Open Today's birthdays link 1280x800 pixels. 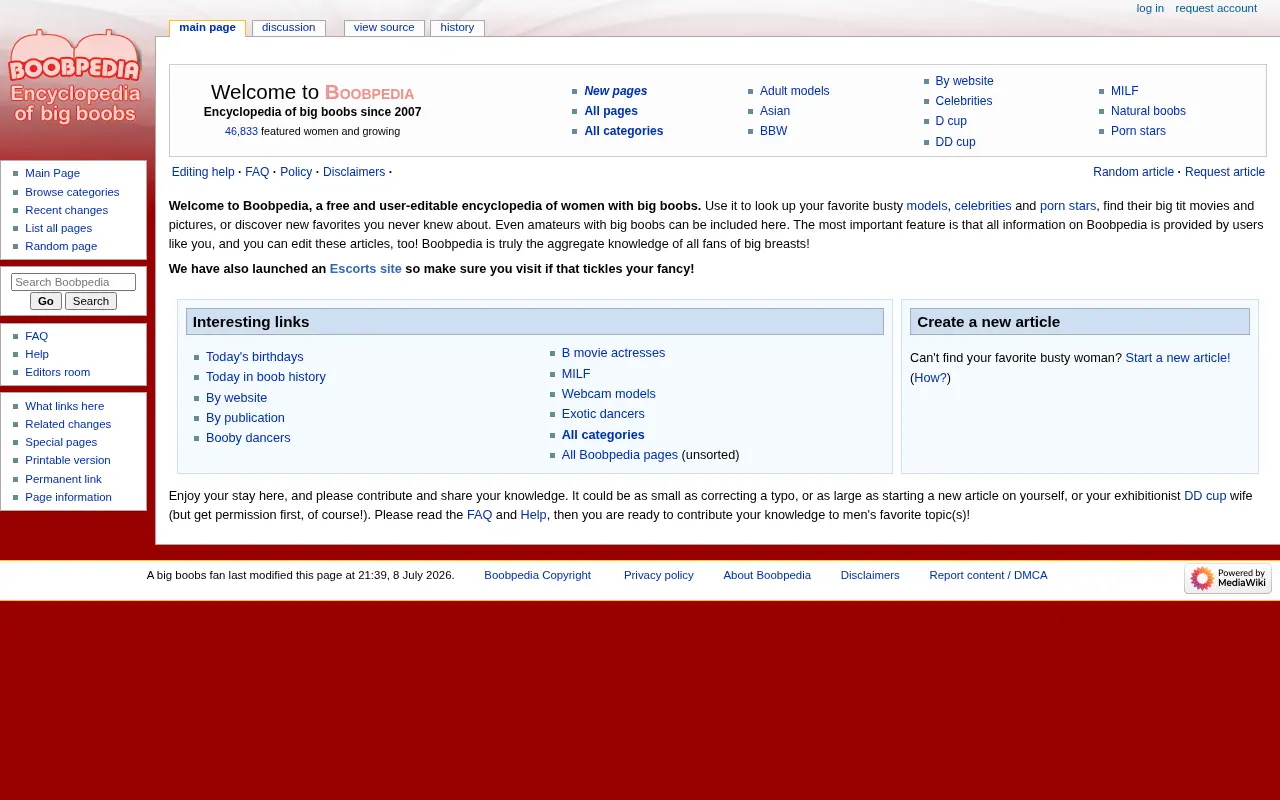coord(254,357)
